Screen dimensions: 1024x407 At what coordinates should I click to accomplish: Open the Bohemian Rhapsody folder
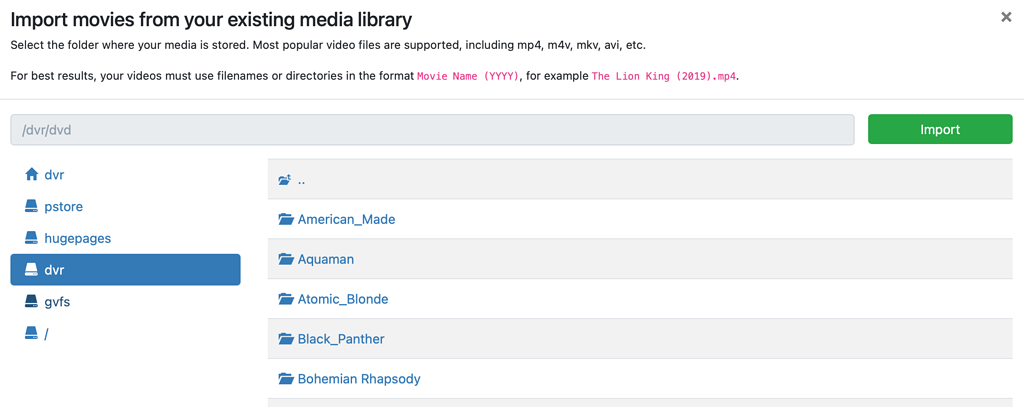tap(358, 380)
